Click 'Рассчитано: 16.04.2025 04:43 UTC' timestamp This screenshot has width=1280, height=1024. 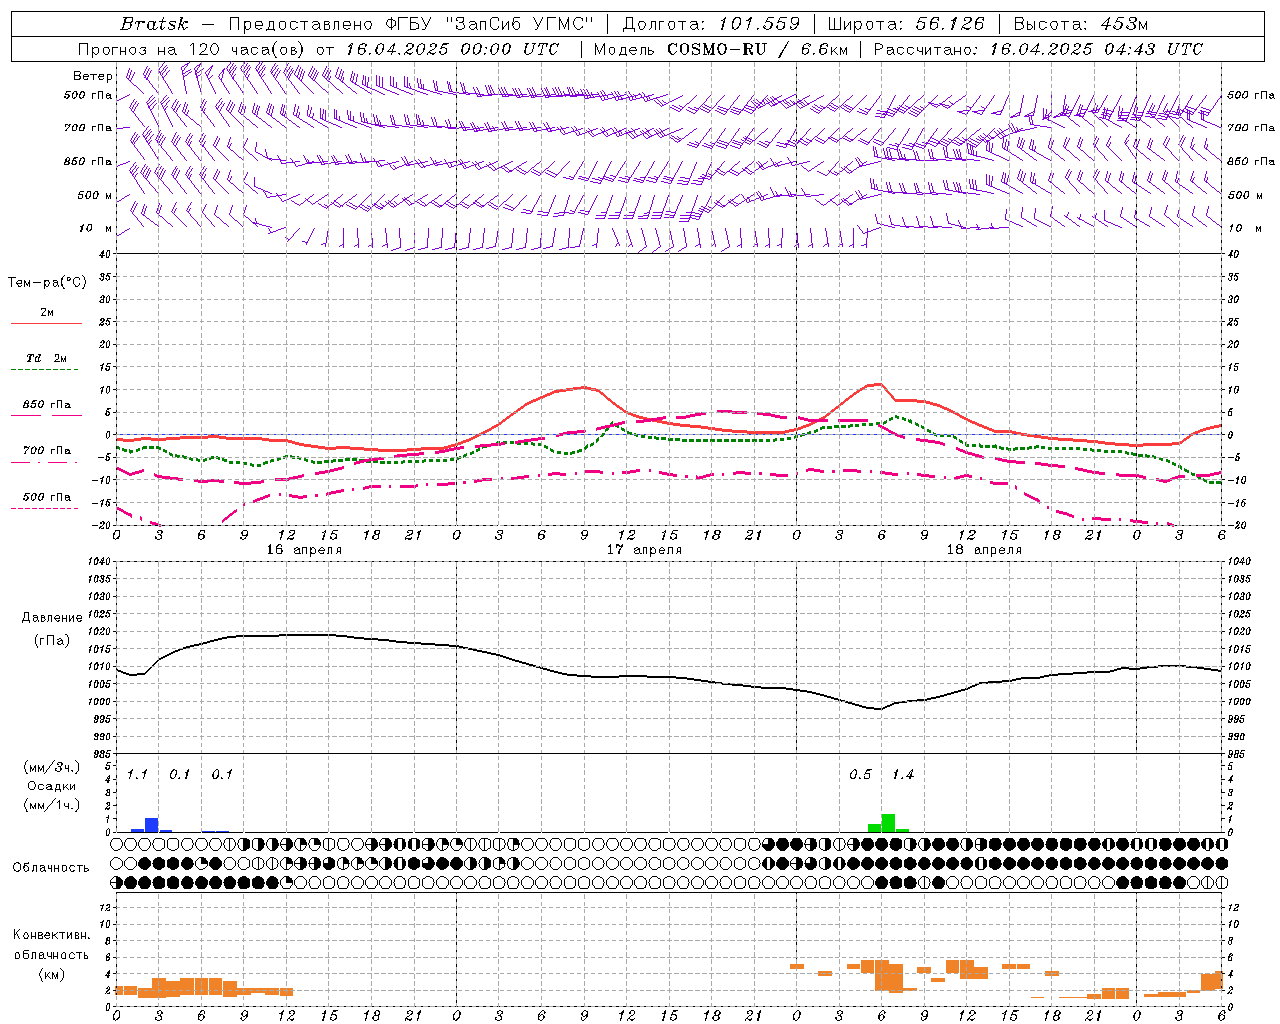(x=1038, y=49)
